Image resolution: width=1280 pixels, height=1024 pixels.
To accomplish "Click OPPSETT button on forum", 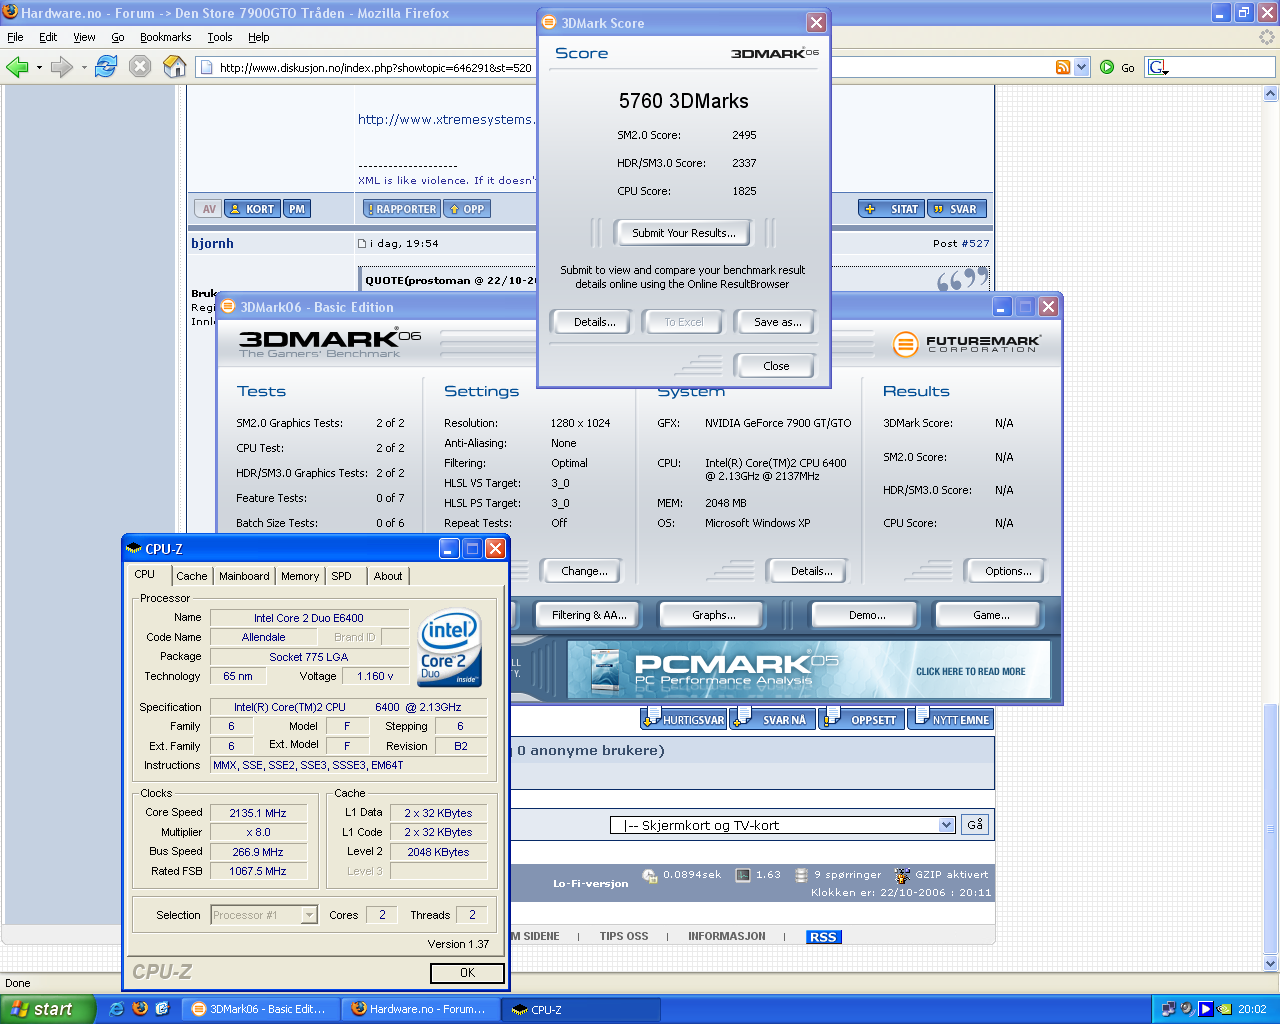I will (x=863, y=720).
